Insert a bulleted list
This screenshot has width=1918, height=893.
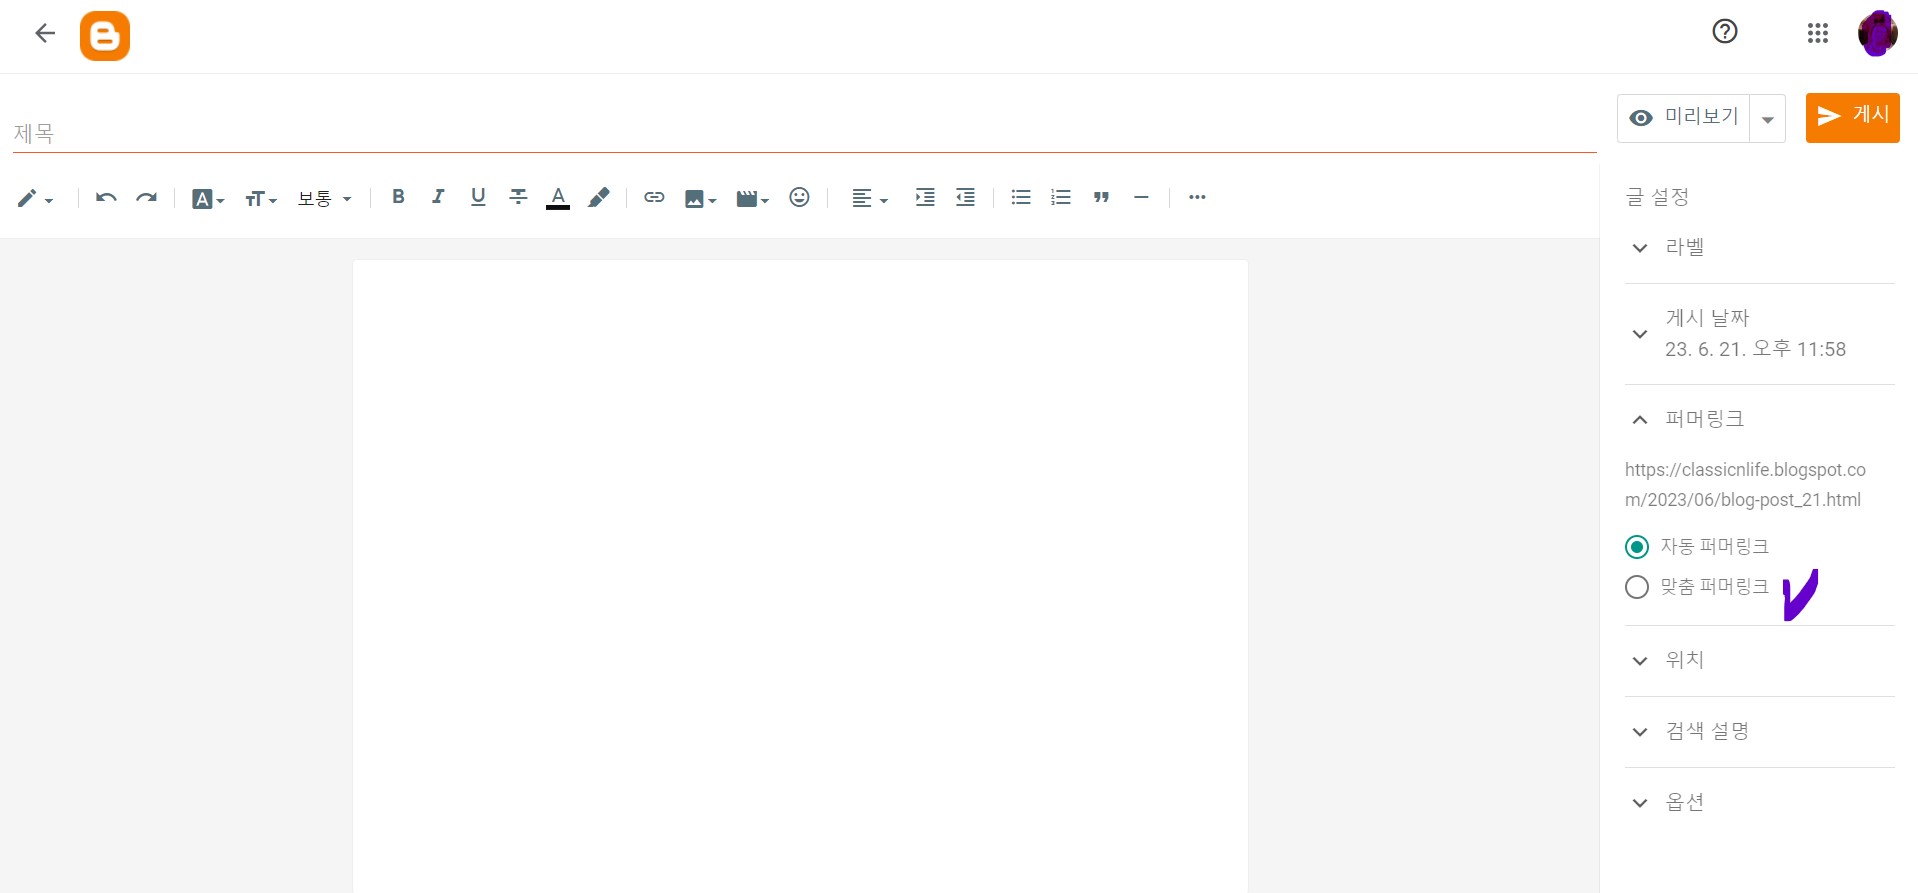coord(1021,197)
